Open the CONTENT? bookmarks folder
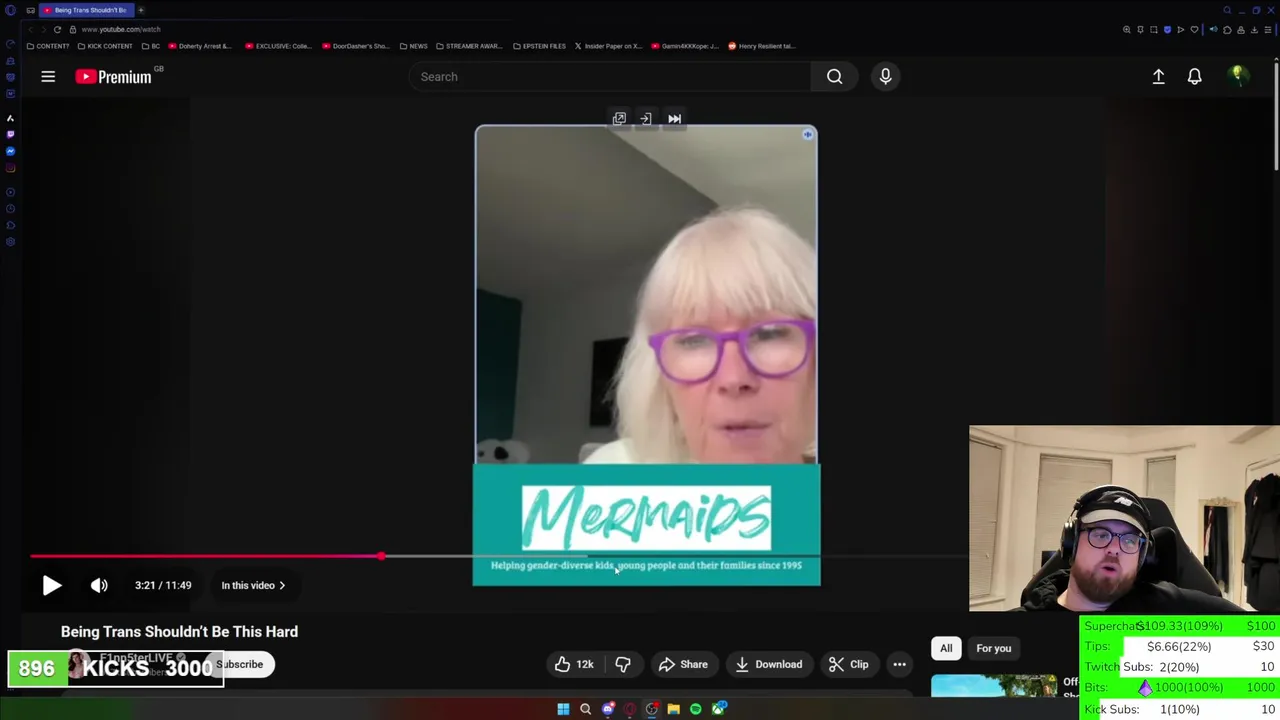 [48, 46]
